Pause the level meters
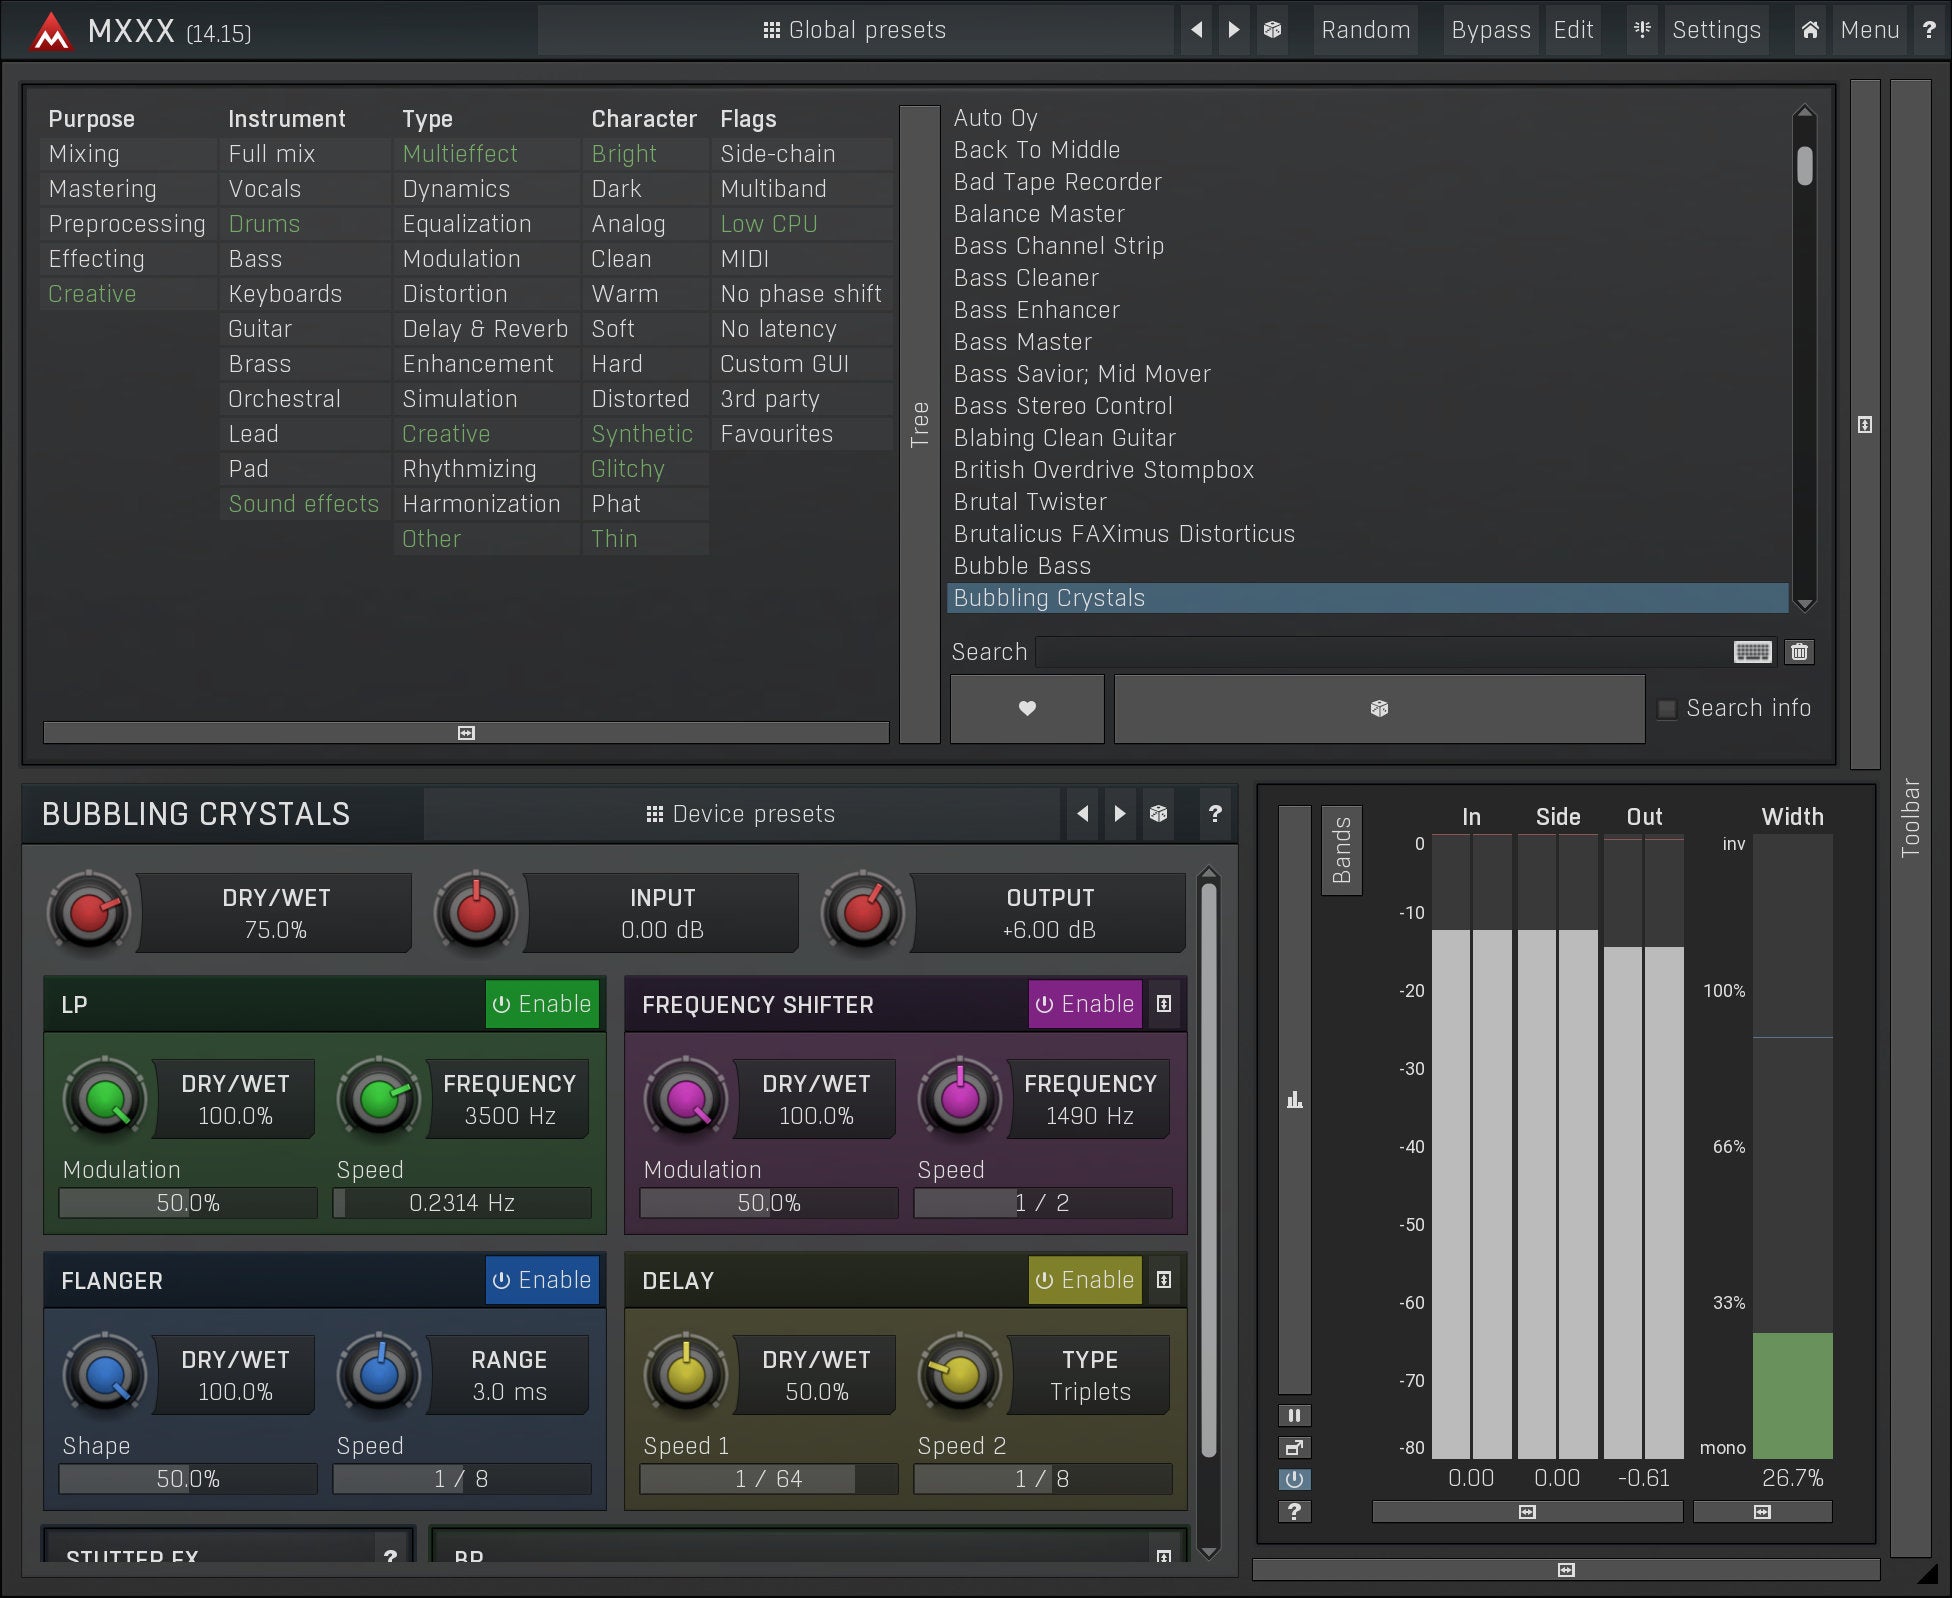The image size is (1952, 1598). 1294,1415
